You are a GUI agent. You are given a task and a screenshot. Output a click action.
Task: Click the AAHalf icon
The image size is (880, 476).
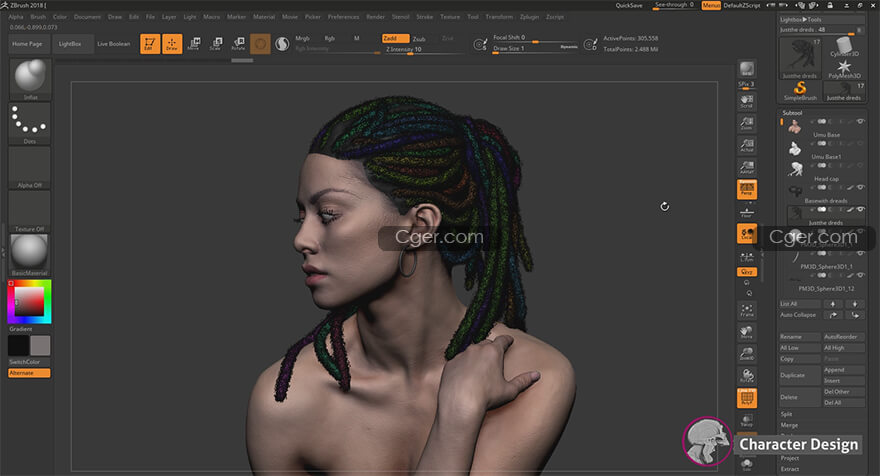747,167
